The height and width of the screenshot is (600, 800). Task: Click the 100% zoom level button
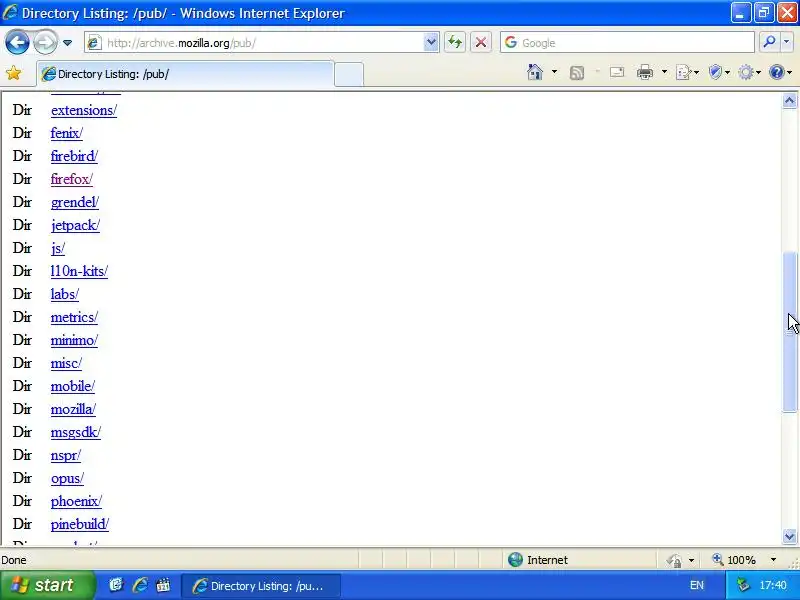click(x=735, y=560)
